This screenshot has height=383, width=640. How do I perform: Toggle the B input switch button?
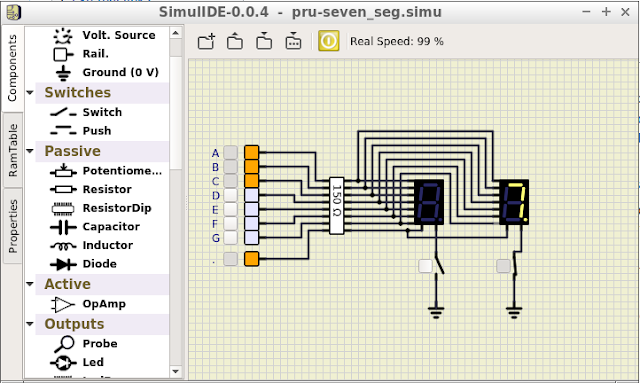(231, 167)
